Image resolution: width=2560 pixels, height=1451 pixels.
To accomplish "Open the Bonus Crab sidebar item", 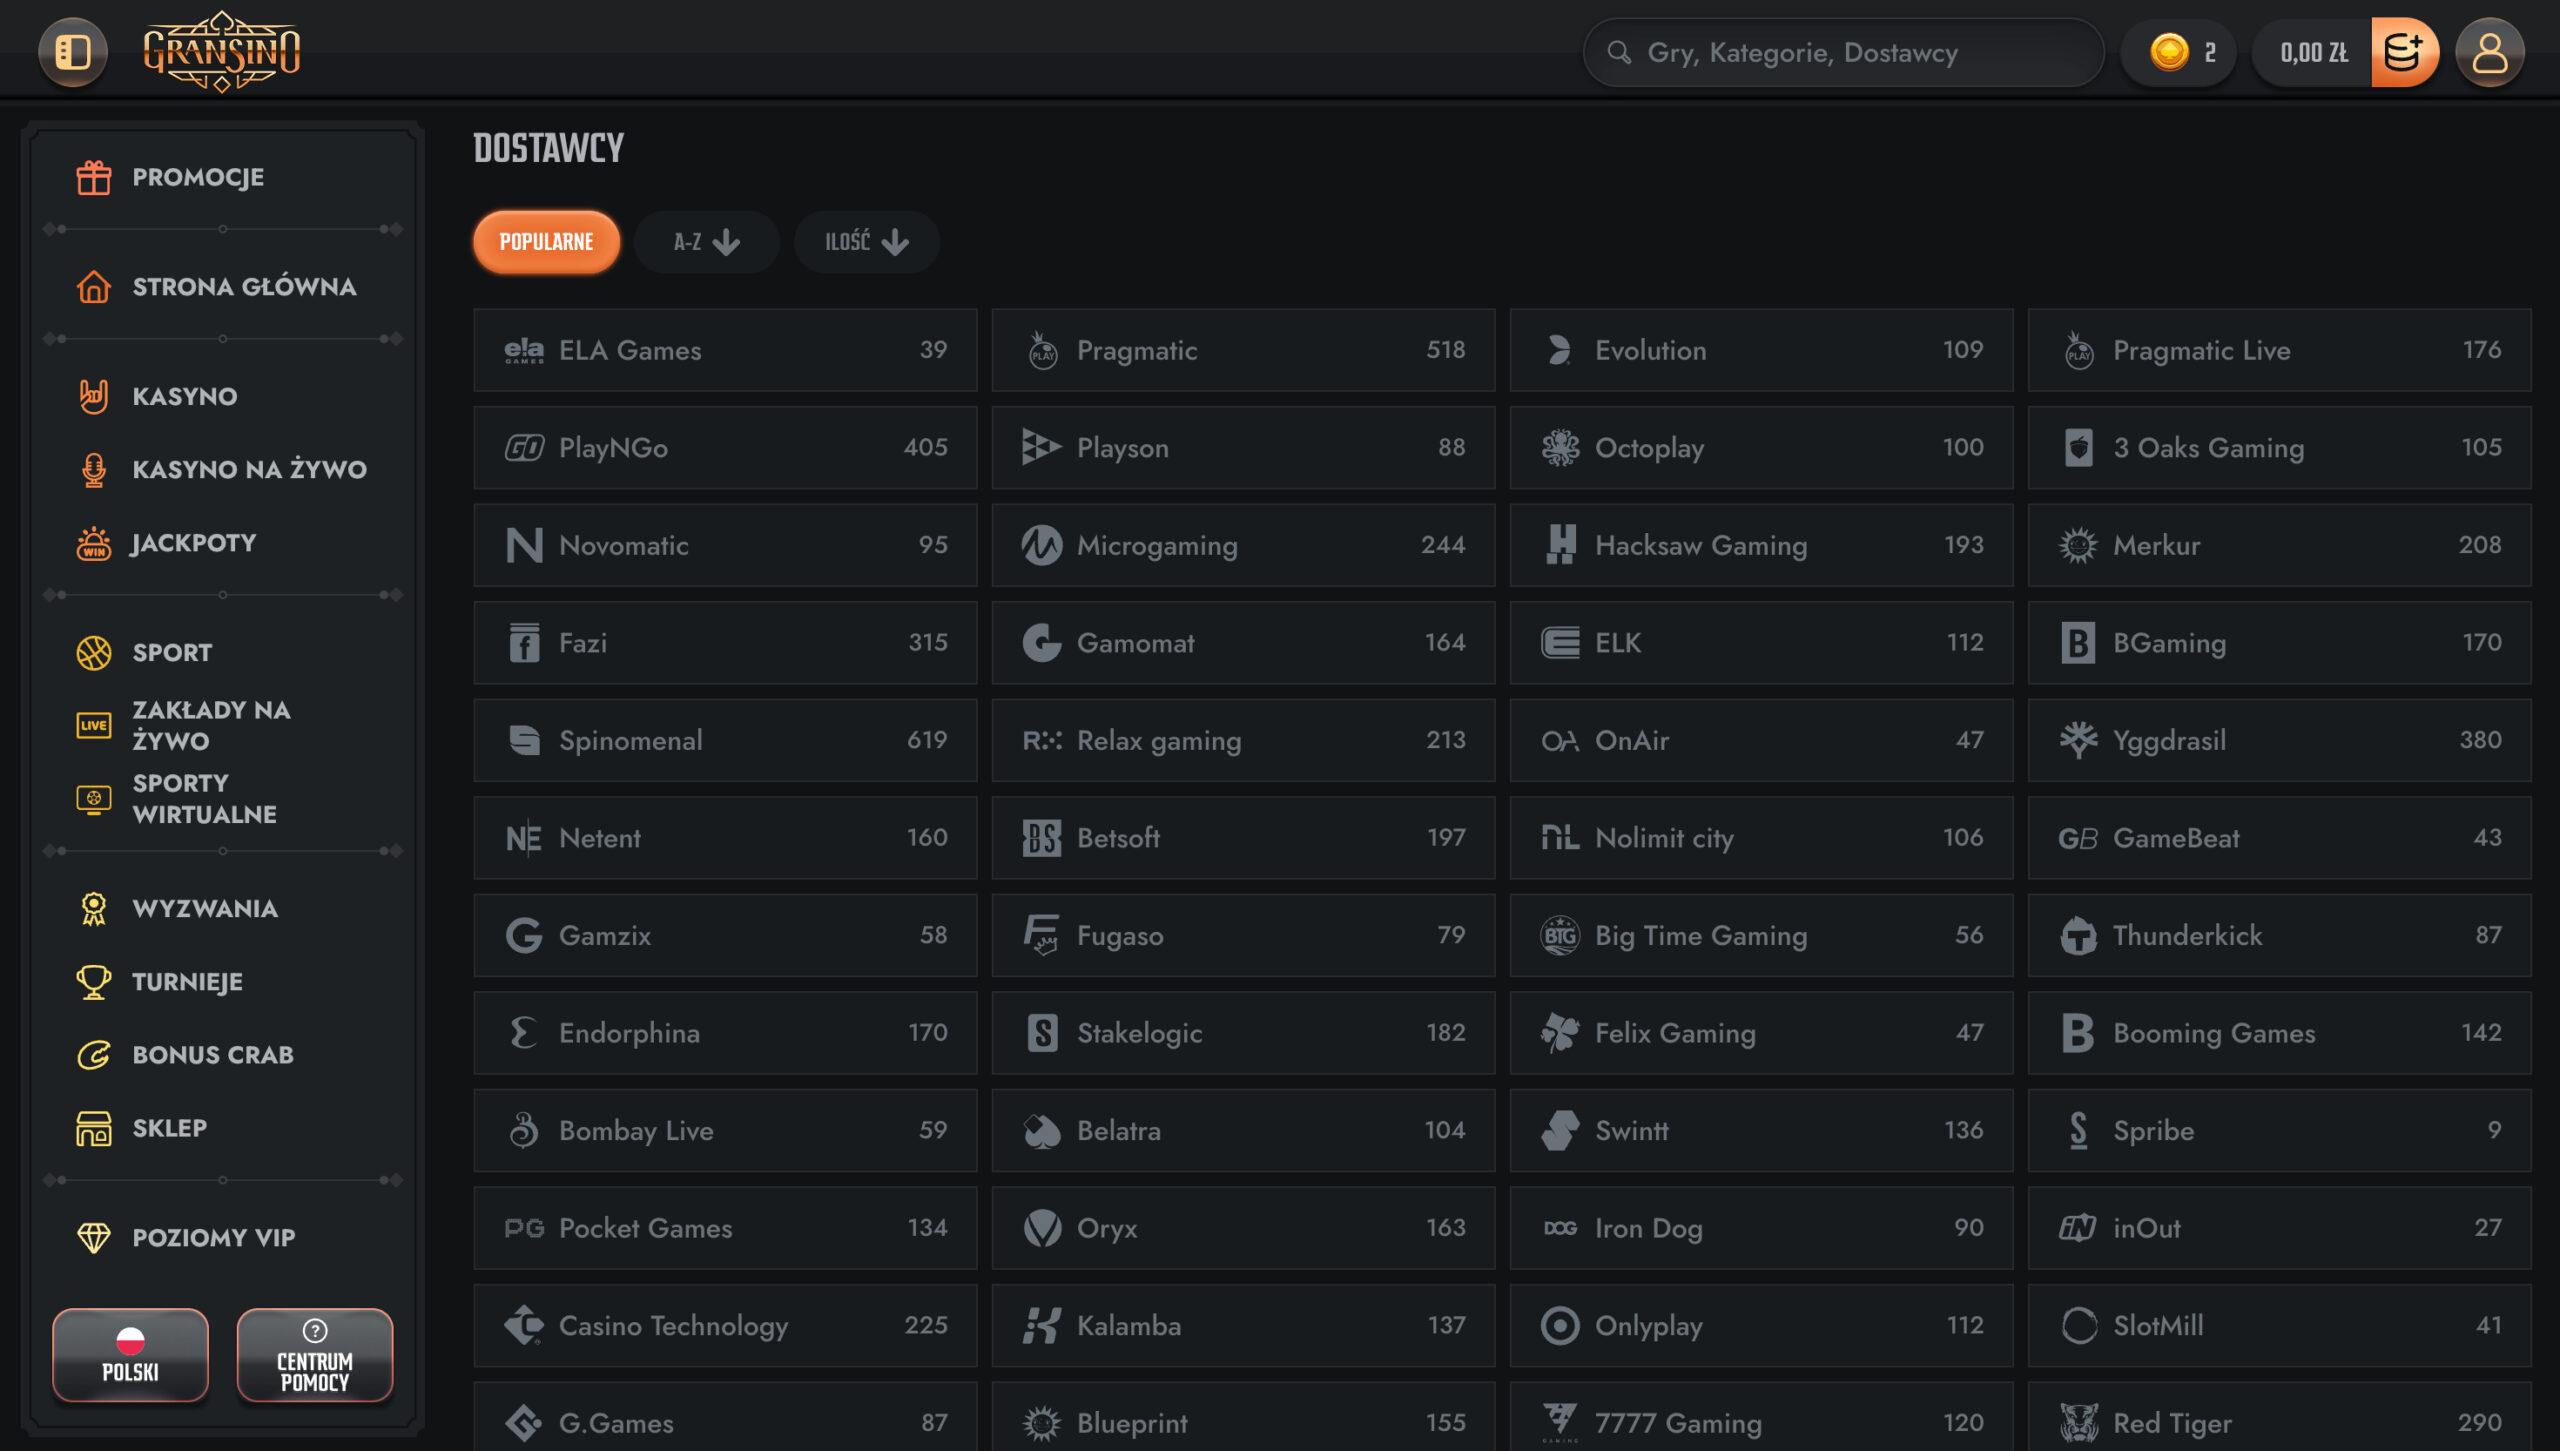I will 212,1055.
